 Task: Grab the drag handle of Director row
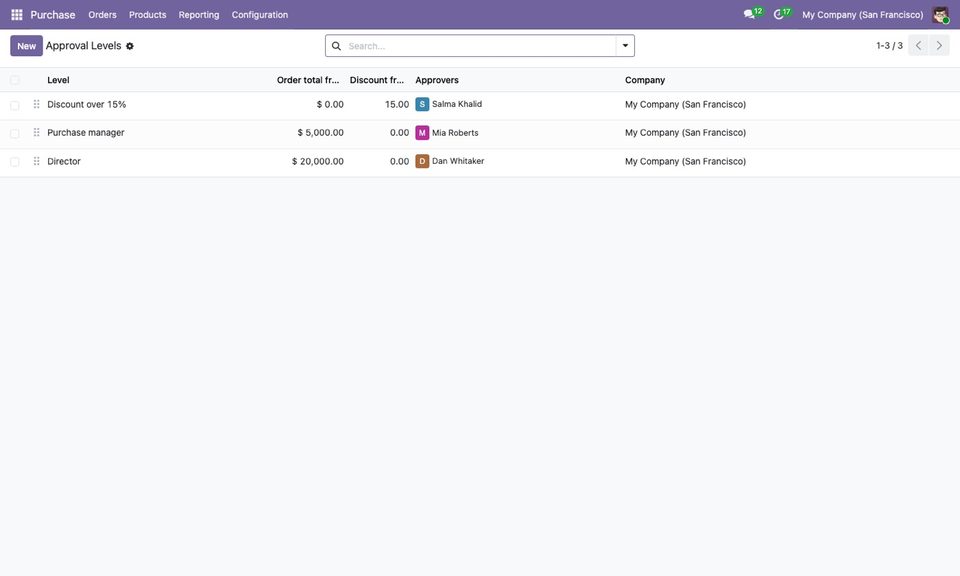coord(37,162)
